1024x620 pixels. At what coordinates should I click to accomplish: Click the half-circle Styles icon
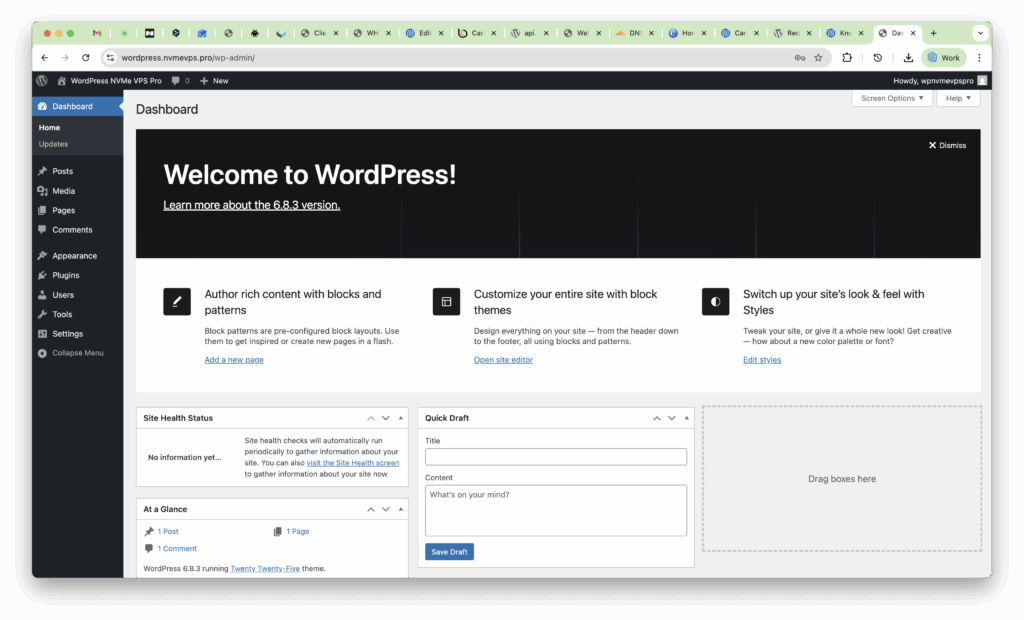(715, 301)
